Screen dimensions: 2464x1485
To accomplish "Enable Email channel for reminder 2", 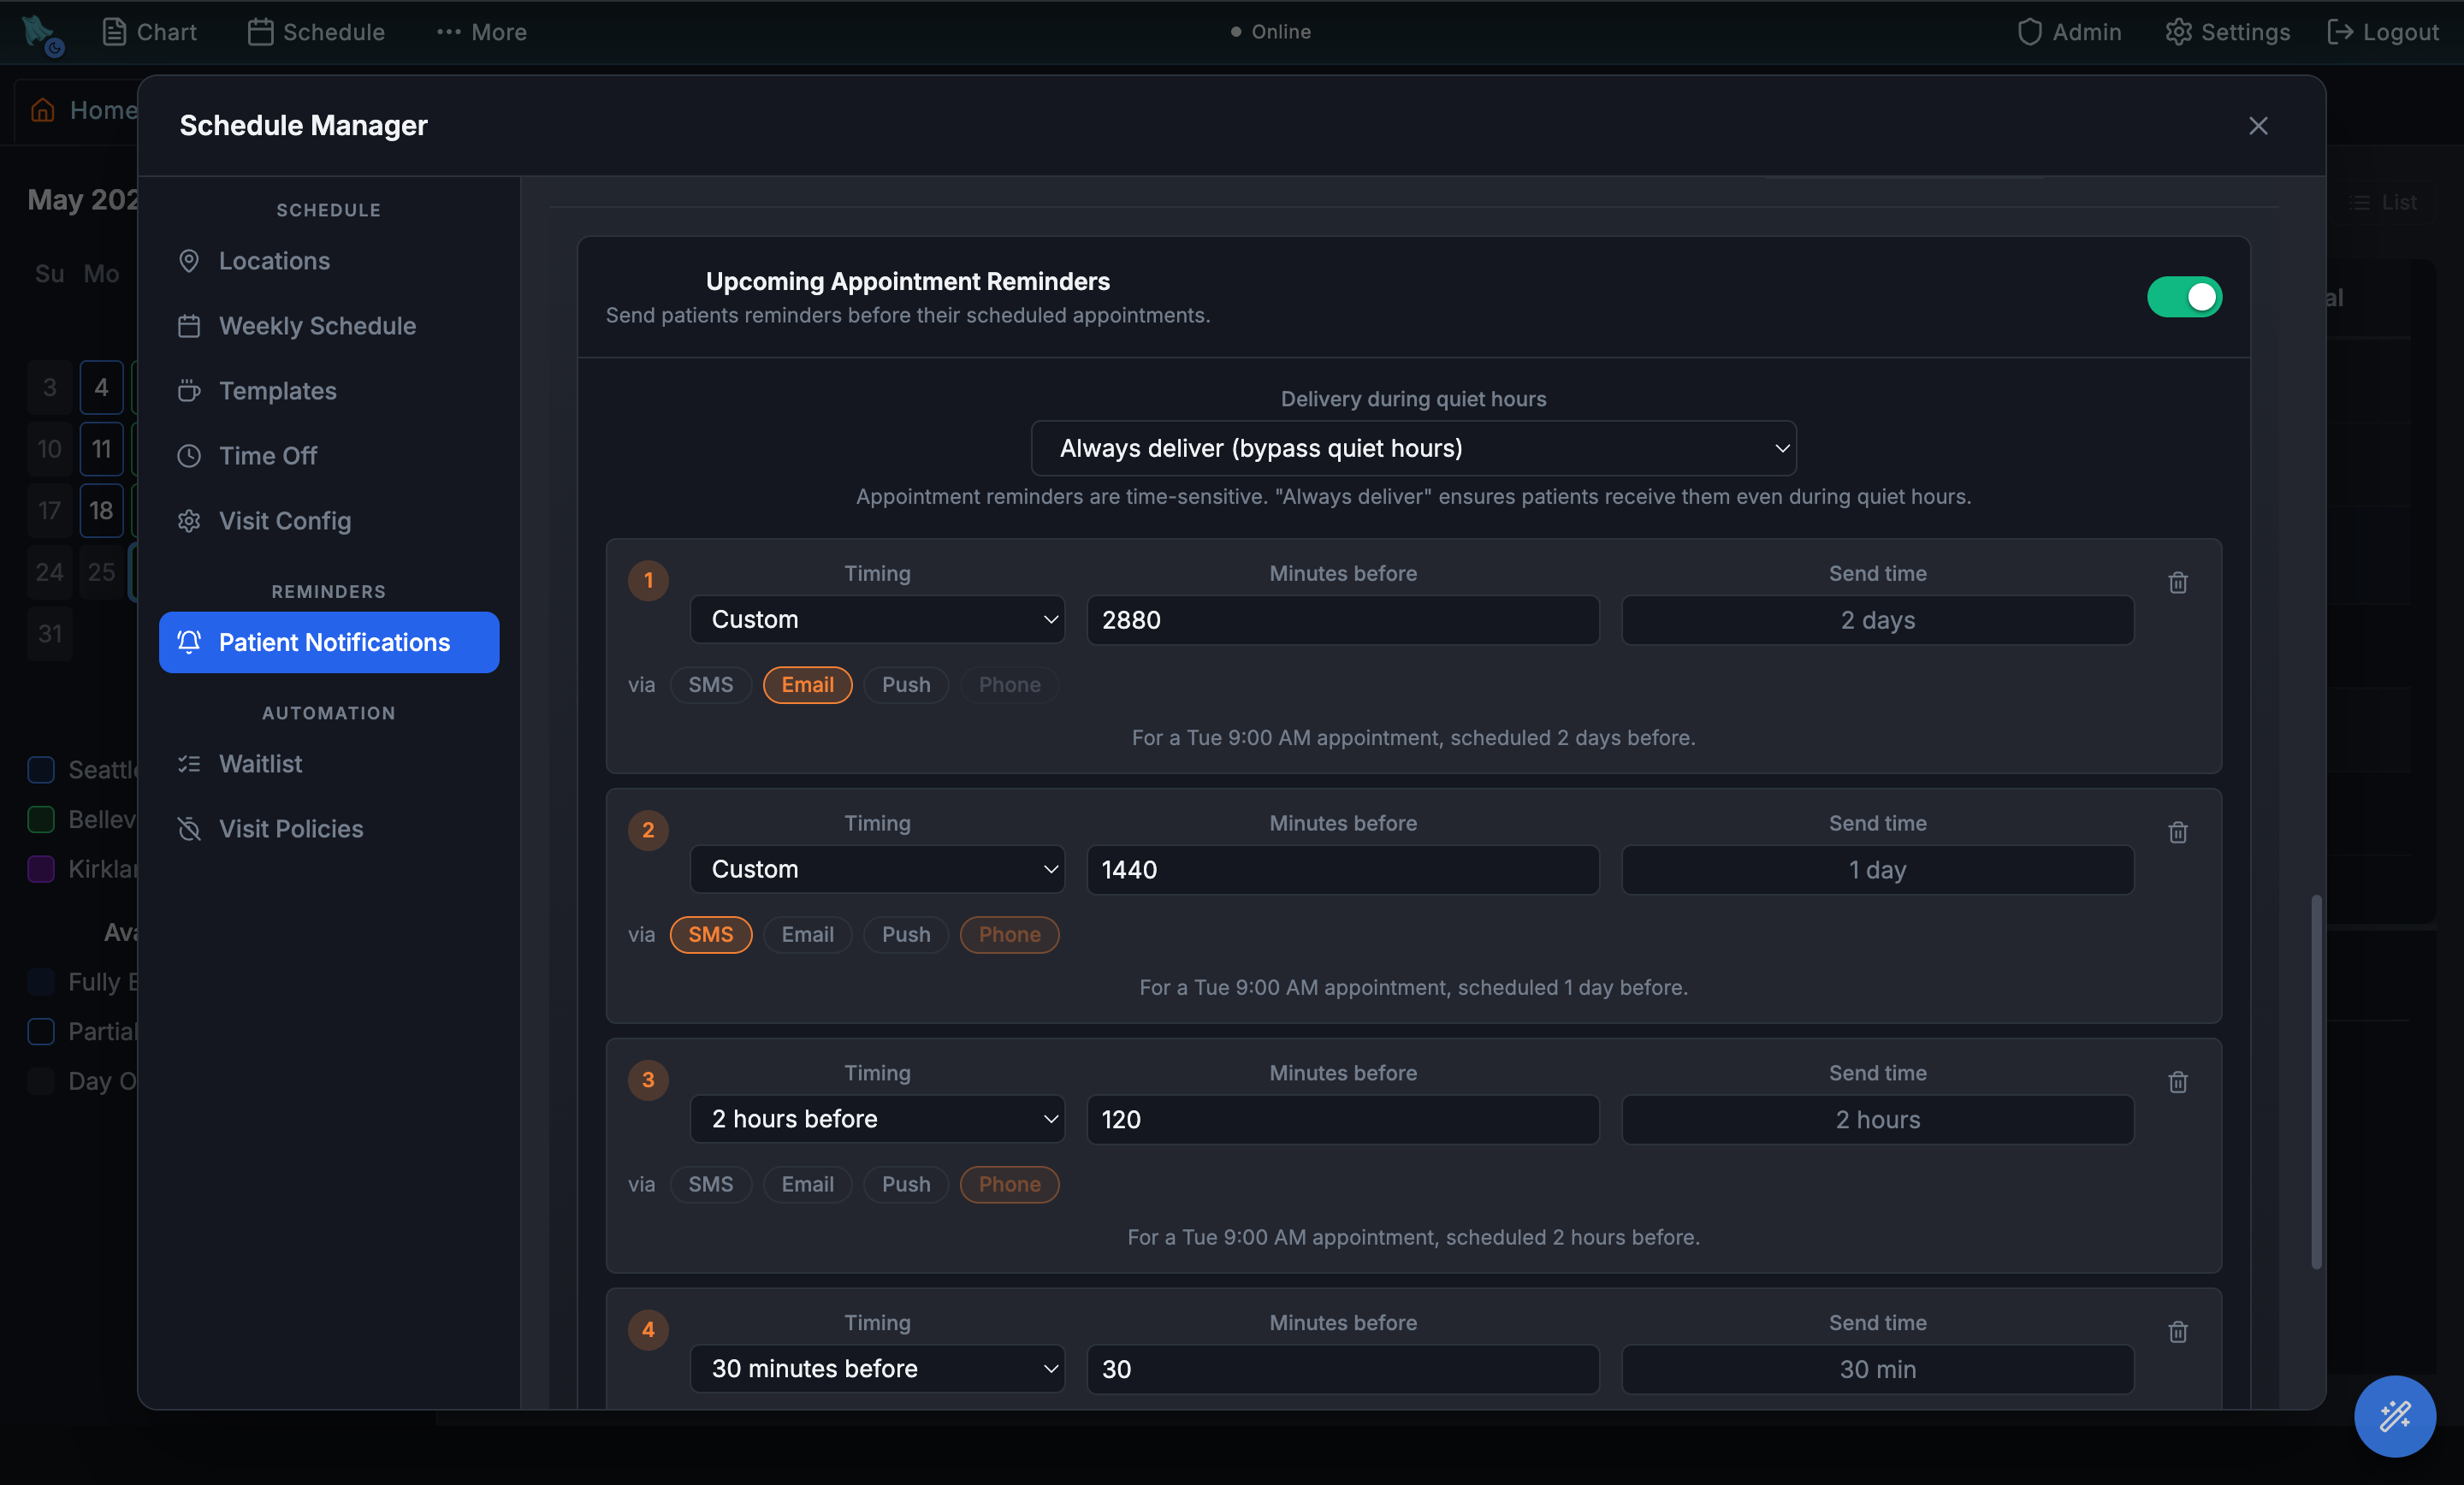I will [807, 935].
